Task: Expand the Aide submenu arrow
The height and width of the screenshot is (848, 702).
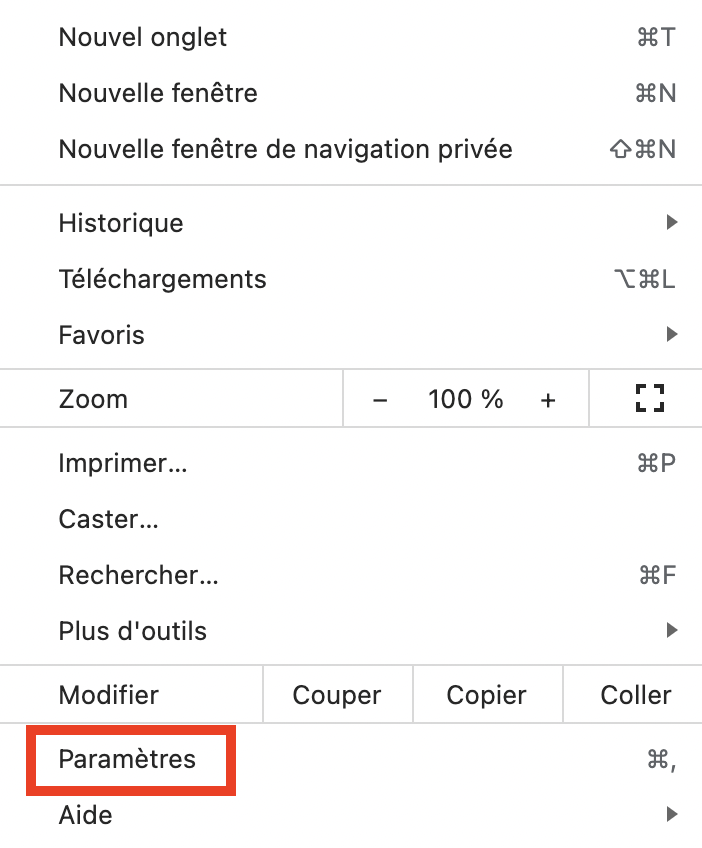Action: (672, 814)
